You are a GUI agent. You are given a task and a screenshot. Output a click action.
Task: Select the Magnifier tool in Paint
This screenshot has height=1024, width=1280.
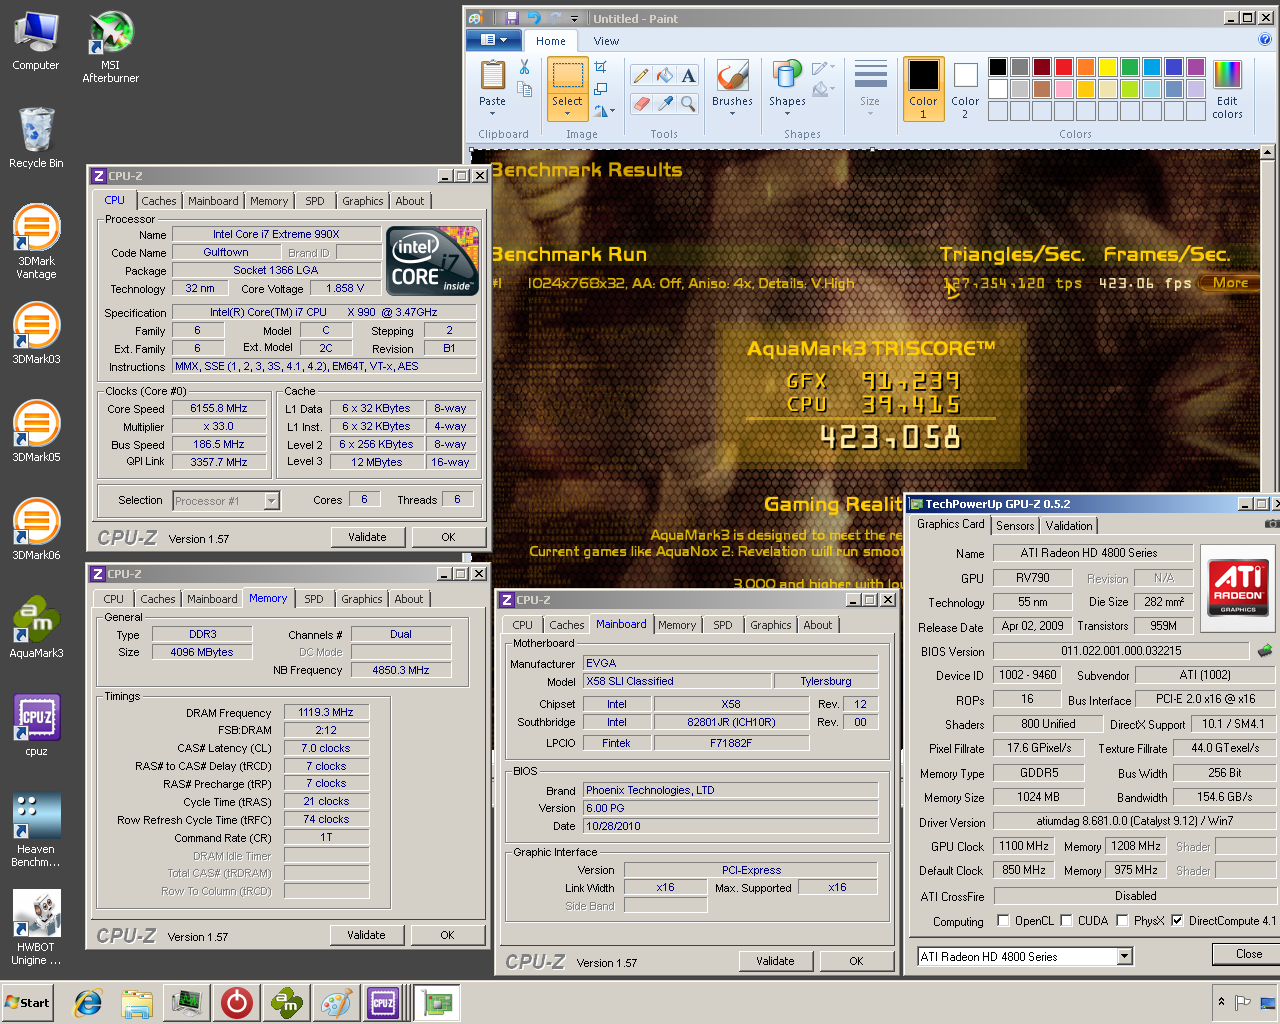pos(689,103)
